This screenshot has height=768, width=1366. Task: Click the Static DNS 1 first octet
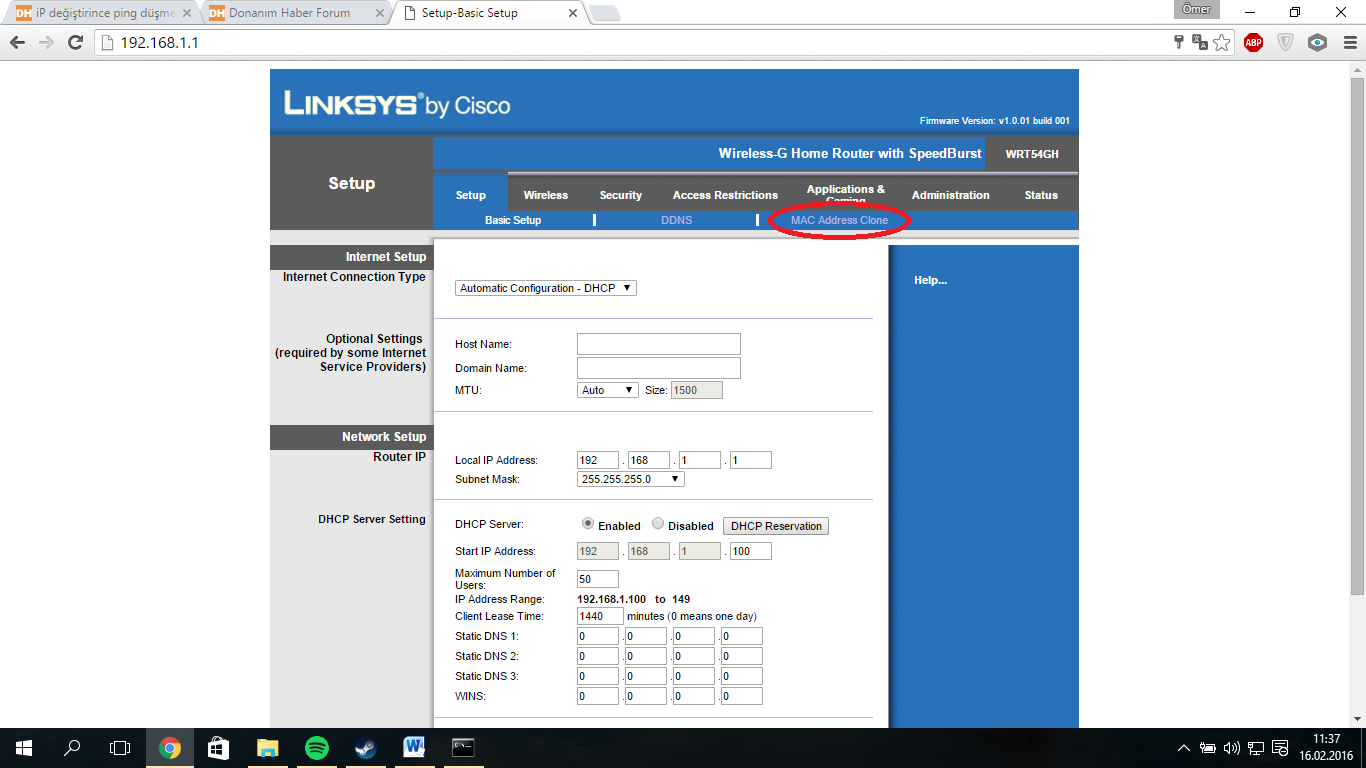tap(598, 636)
